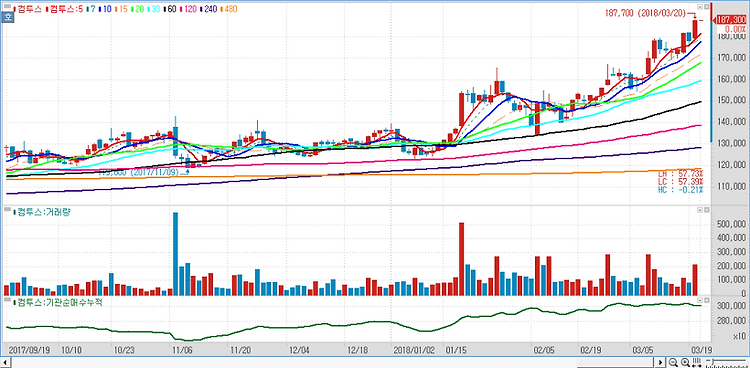
Task: Click the 500,000 volume axis label
Action: [x=731, y=224]
